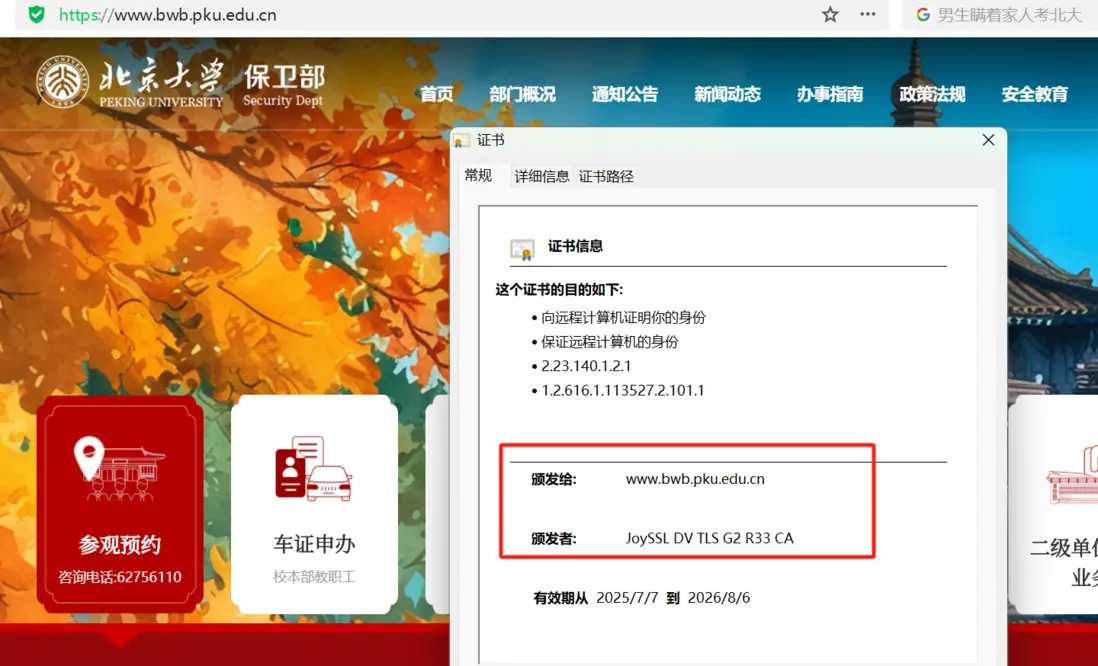Image resolution: width=1098 pixels, height=666 pixels.
Task: Open 部门概况 navigation item
Action: pyautogui.click(x=522, y=94)
